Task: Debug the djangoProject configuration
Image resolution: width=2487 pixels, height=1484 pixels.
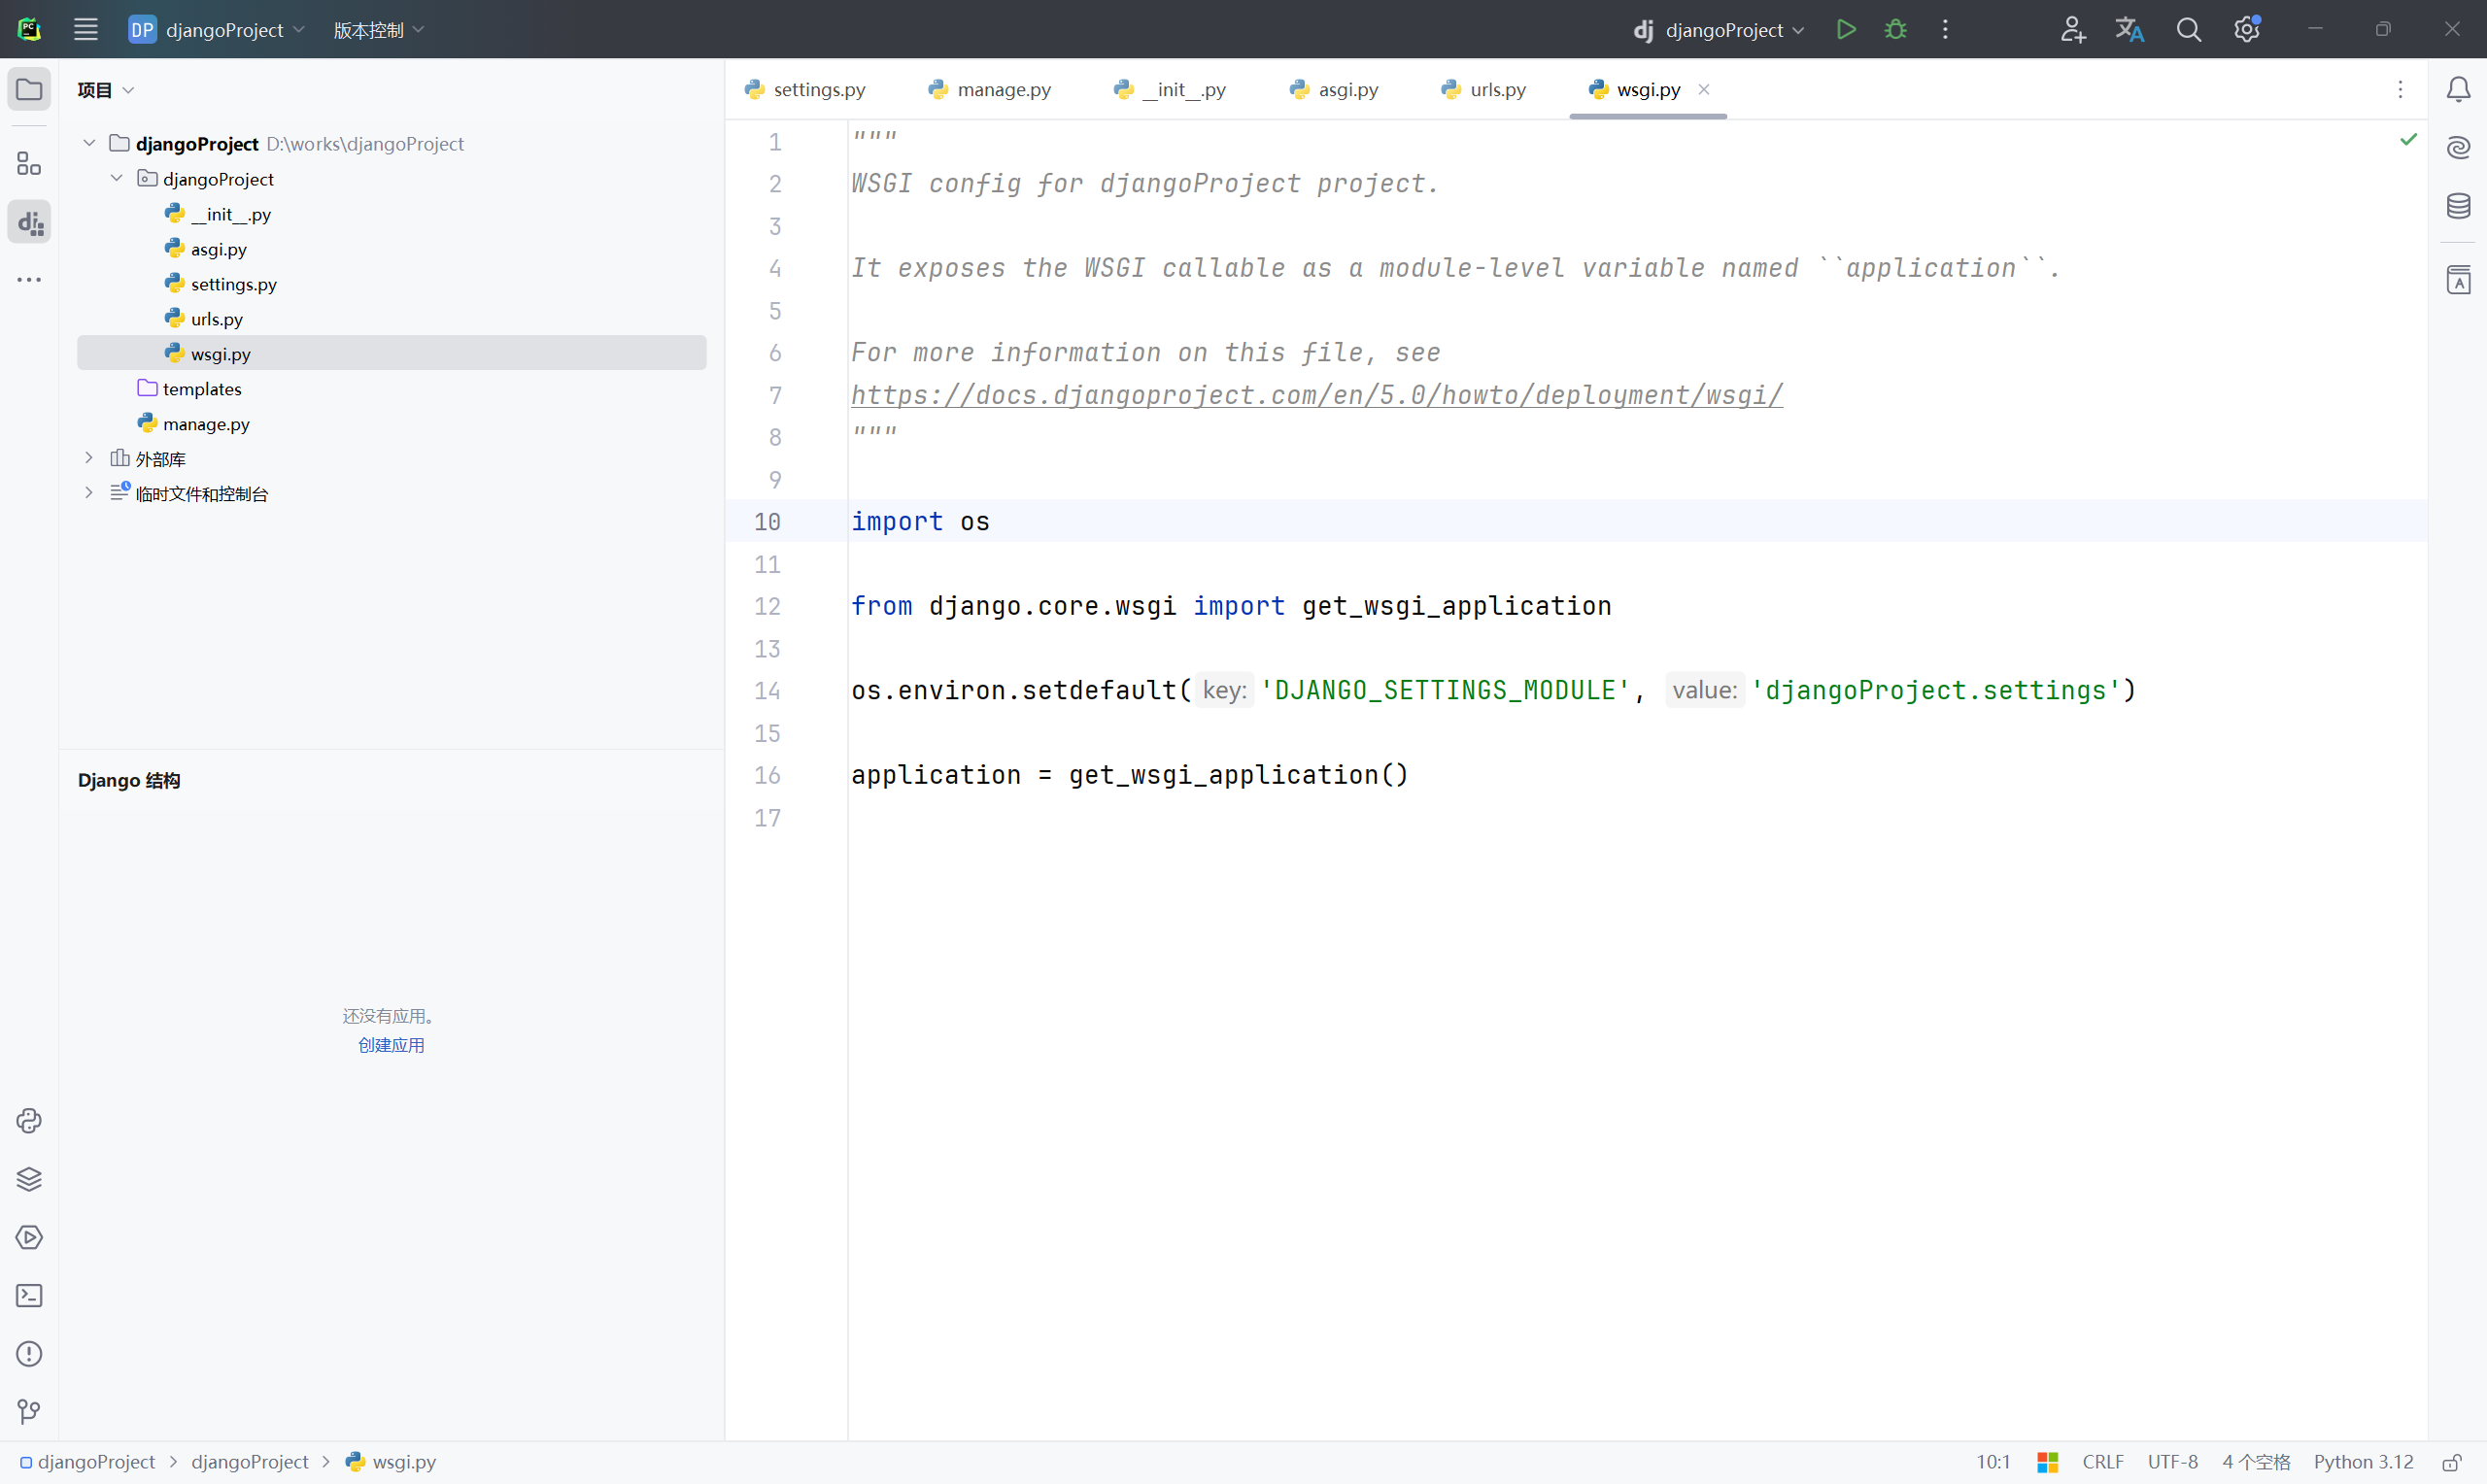Action: click(1895, 29)
